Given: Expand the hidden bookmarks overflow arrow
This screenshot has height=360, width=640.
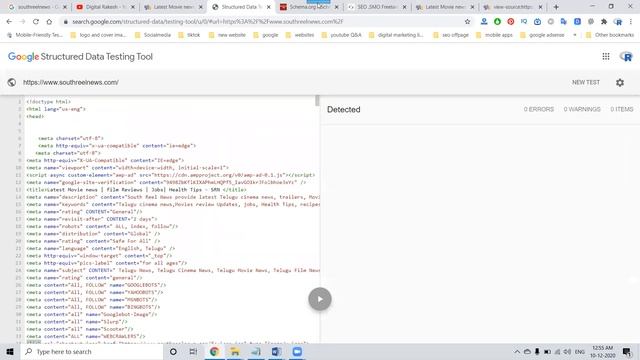Looking at the screenshot, I should point(575,35).
